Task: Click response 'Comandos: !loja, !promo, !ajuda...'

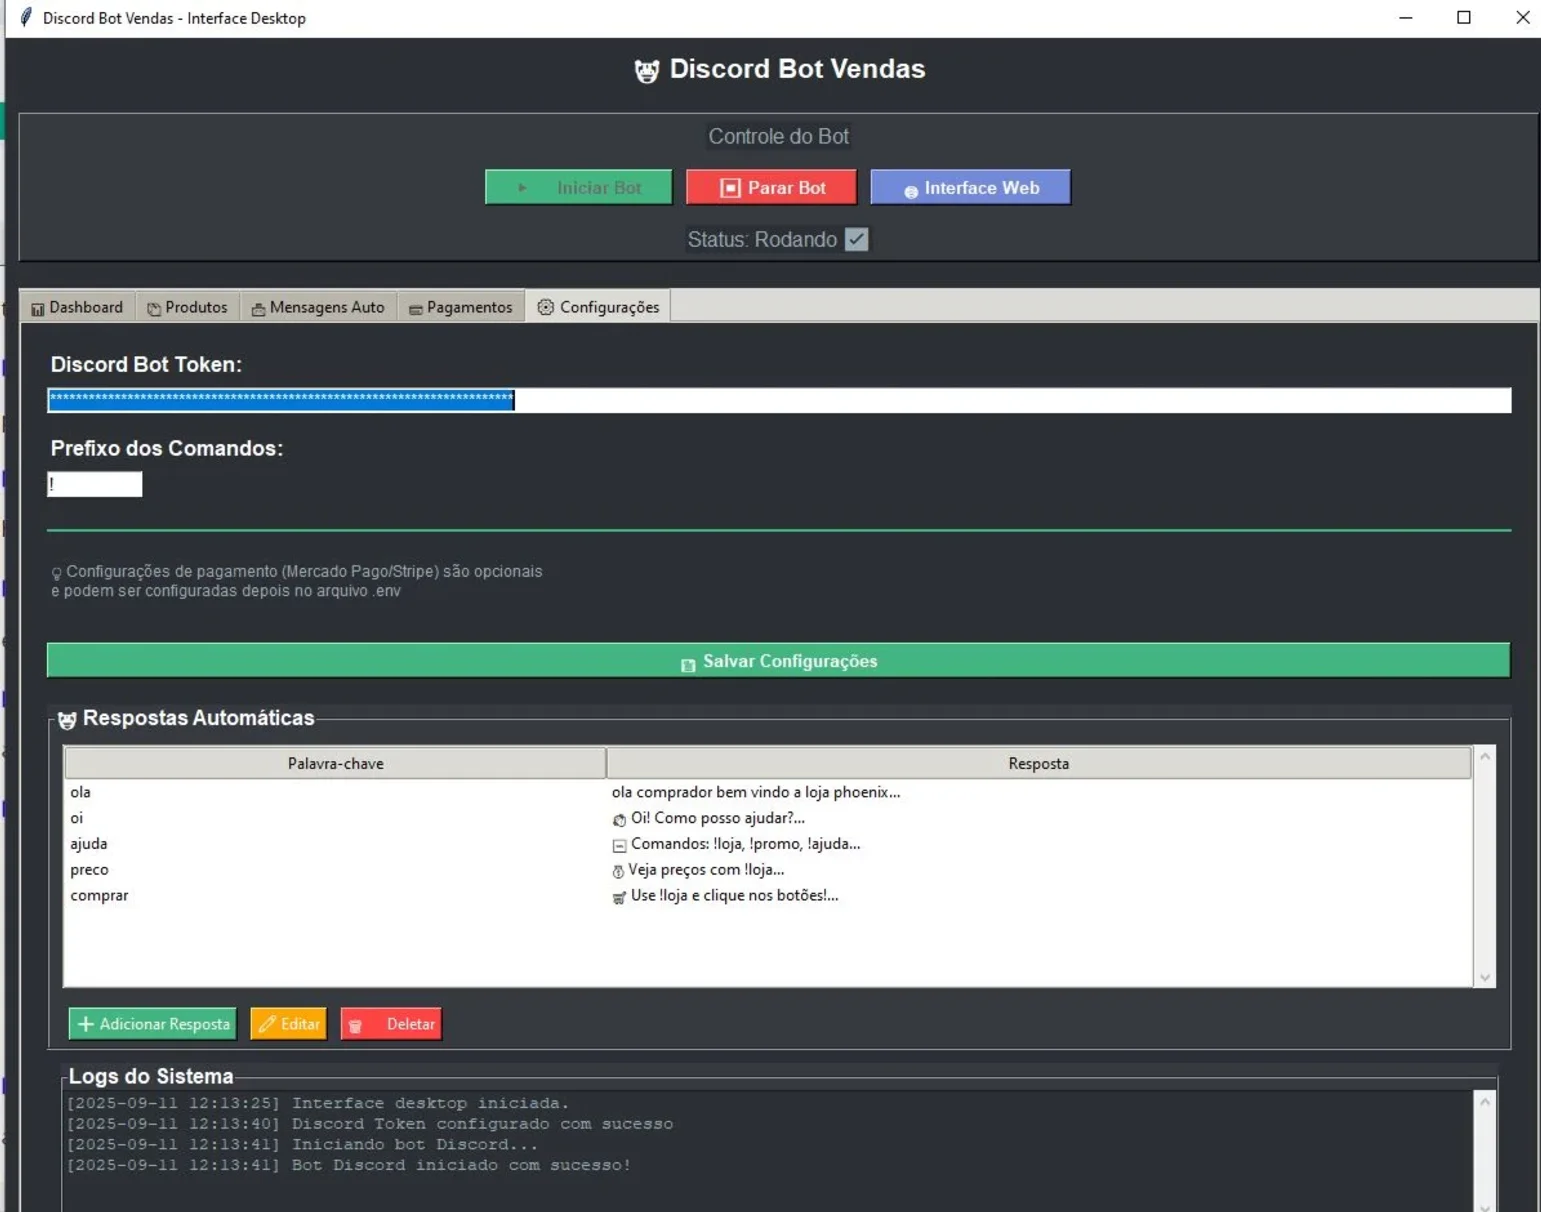Action: (x=746, y=844)
